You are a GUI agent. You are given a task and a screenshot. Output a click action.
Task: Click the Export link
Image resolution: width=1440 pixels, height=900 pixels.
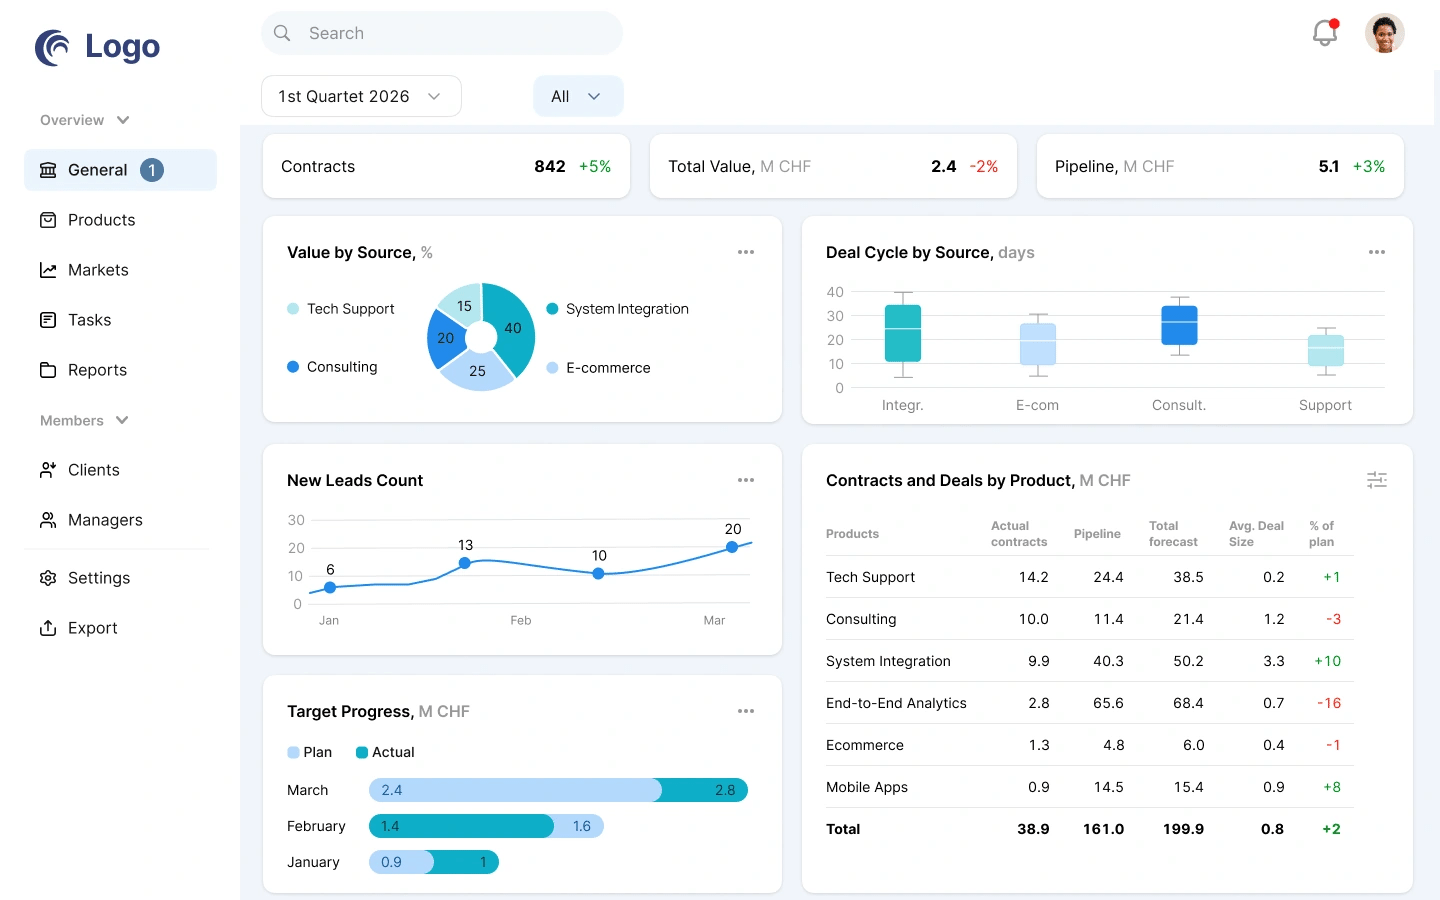coord(120,628)
